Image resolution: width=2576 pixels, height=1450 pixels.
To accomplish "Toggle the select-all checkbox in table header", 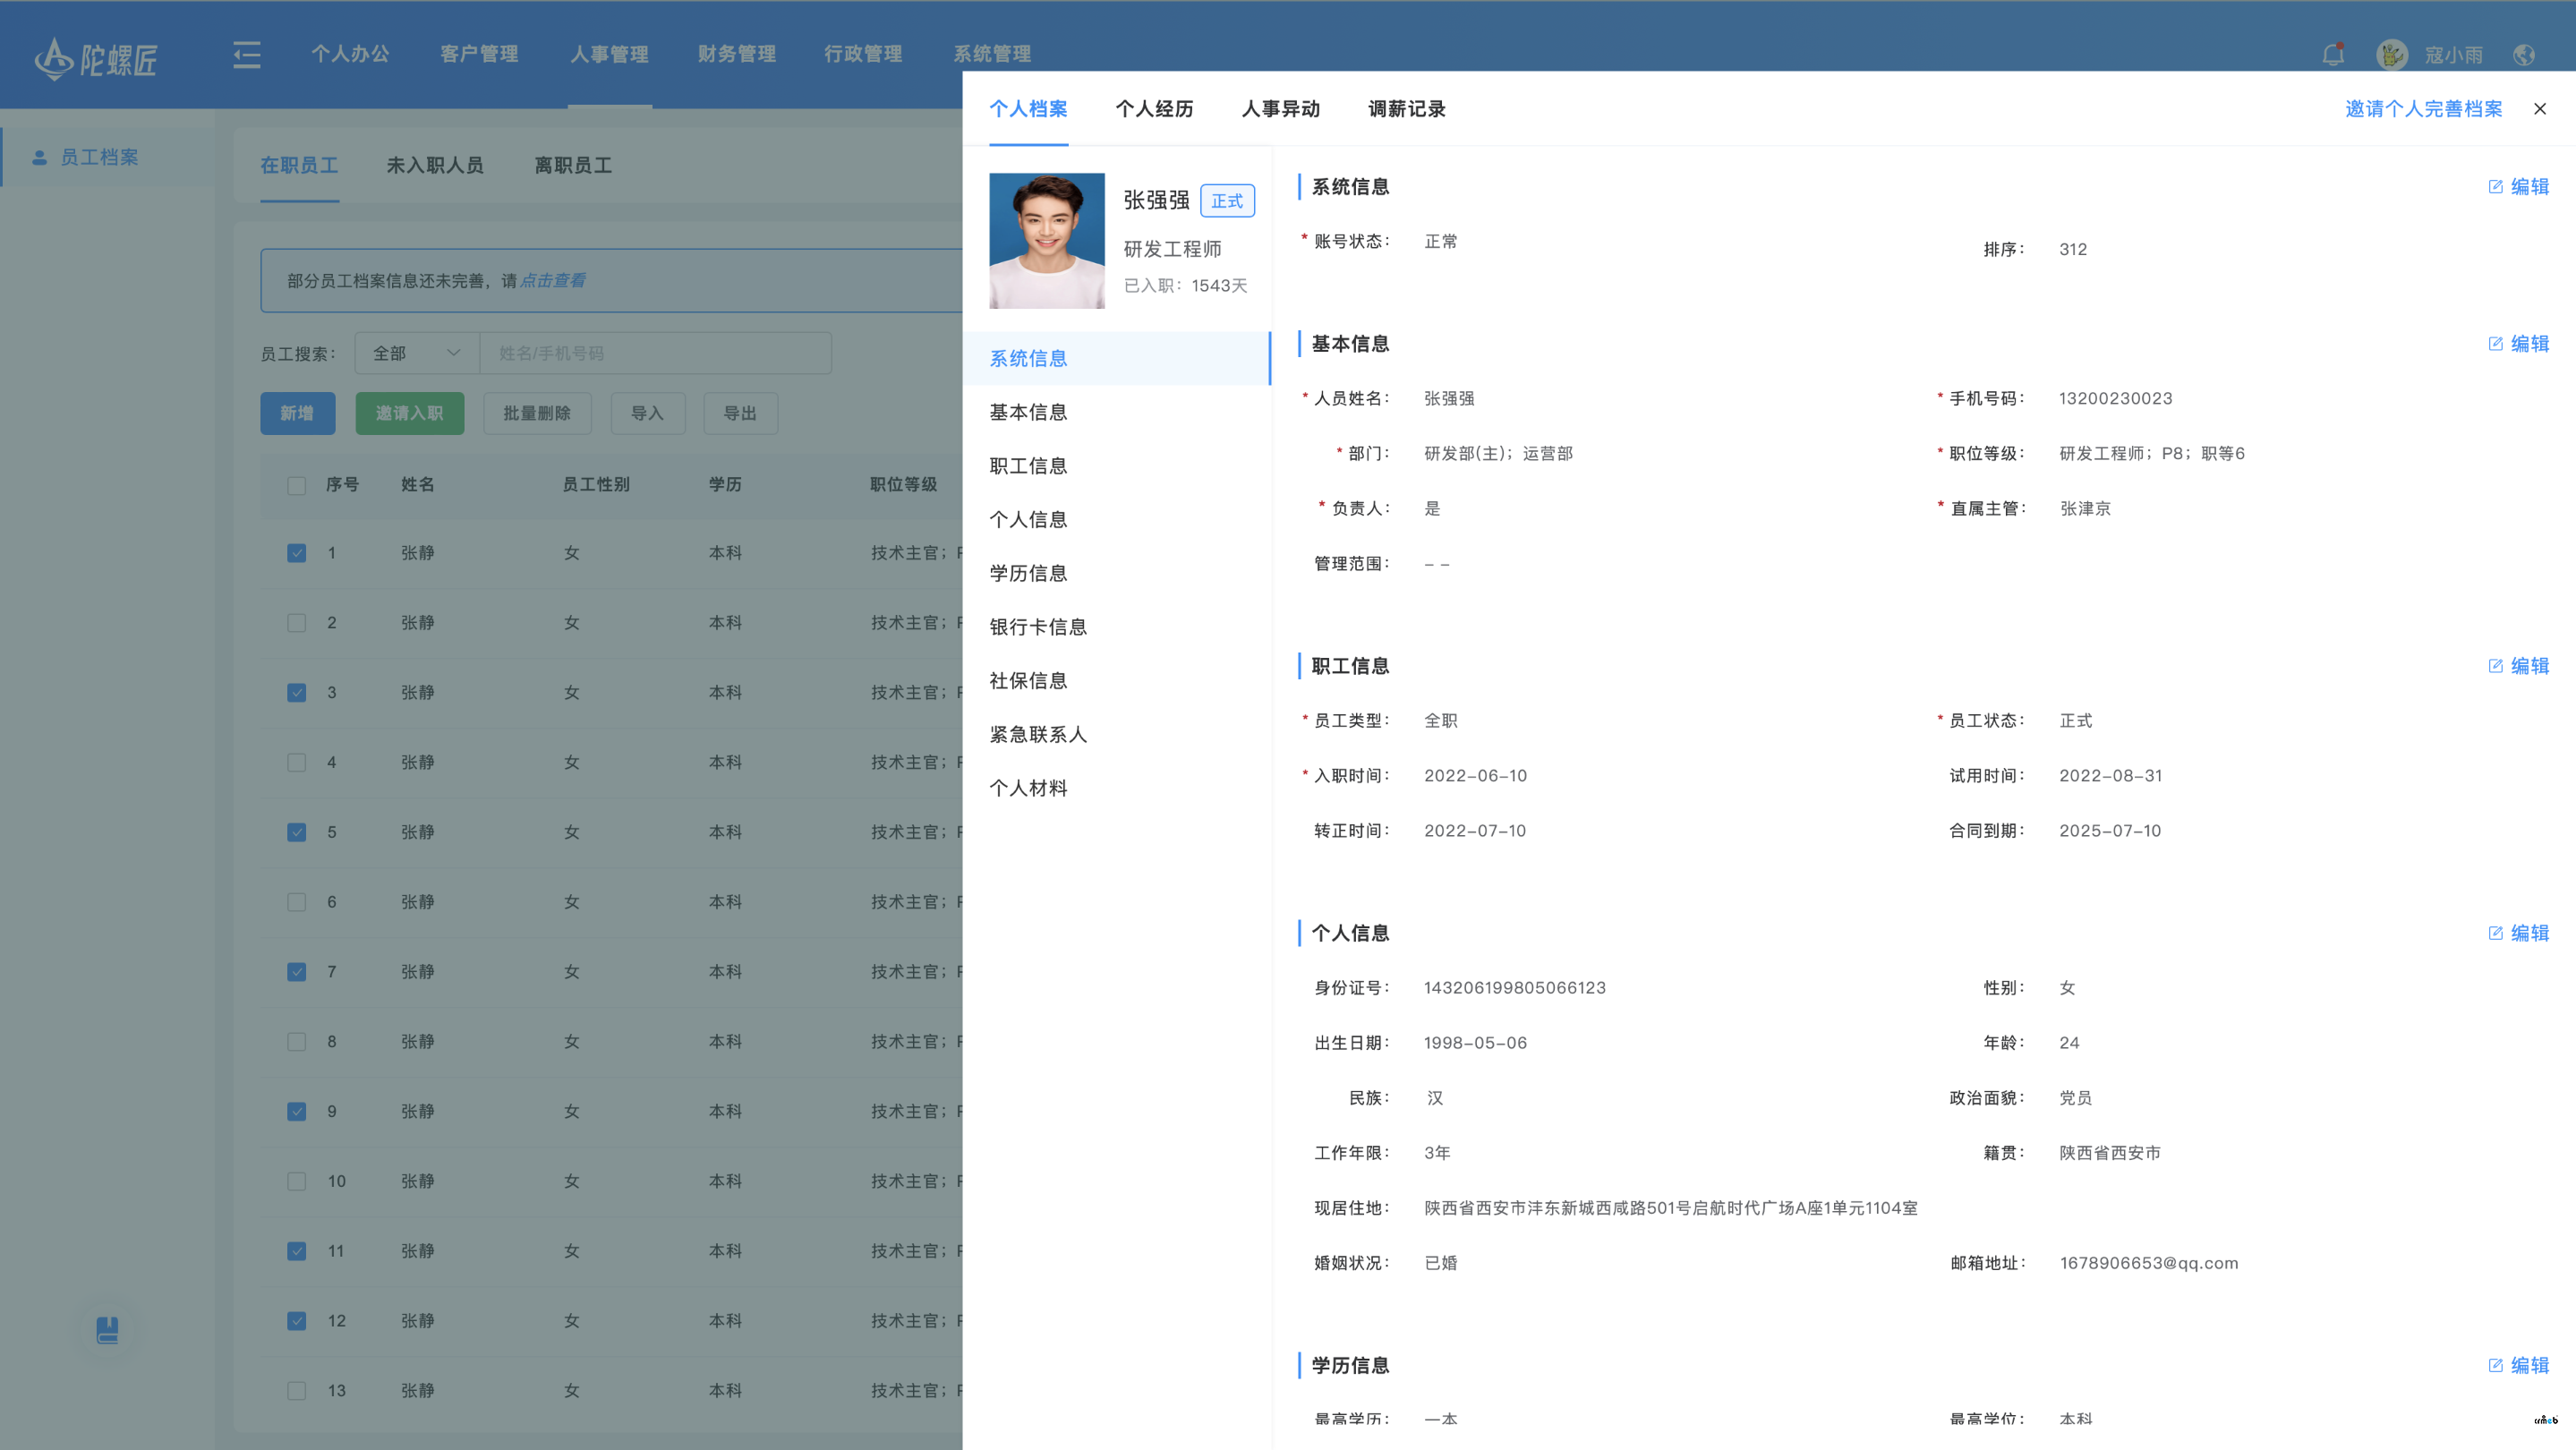I will [x=296, y=485].
